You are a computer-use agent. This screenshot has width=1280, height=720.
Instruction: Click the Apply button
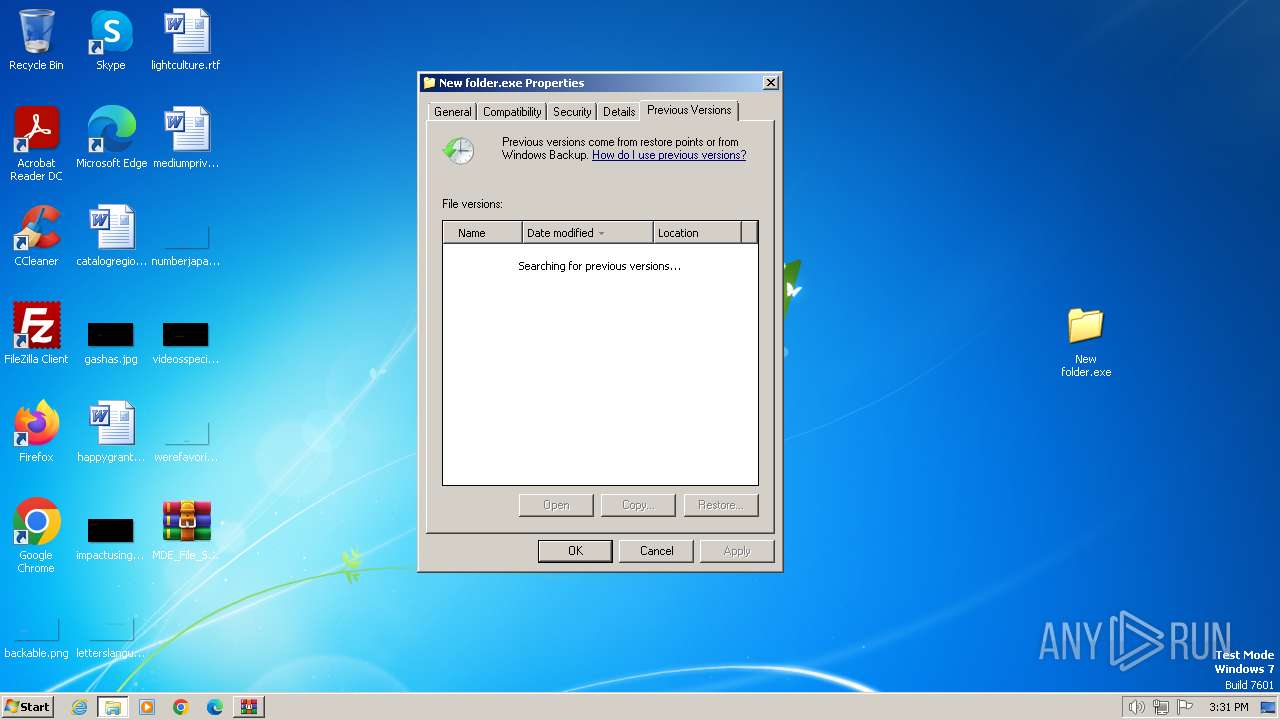(x=737, y=551)
